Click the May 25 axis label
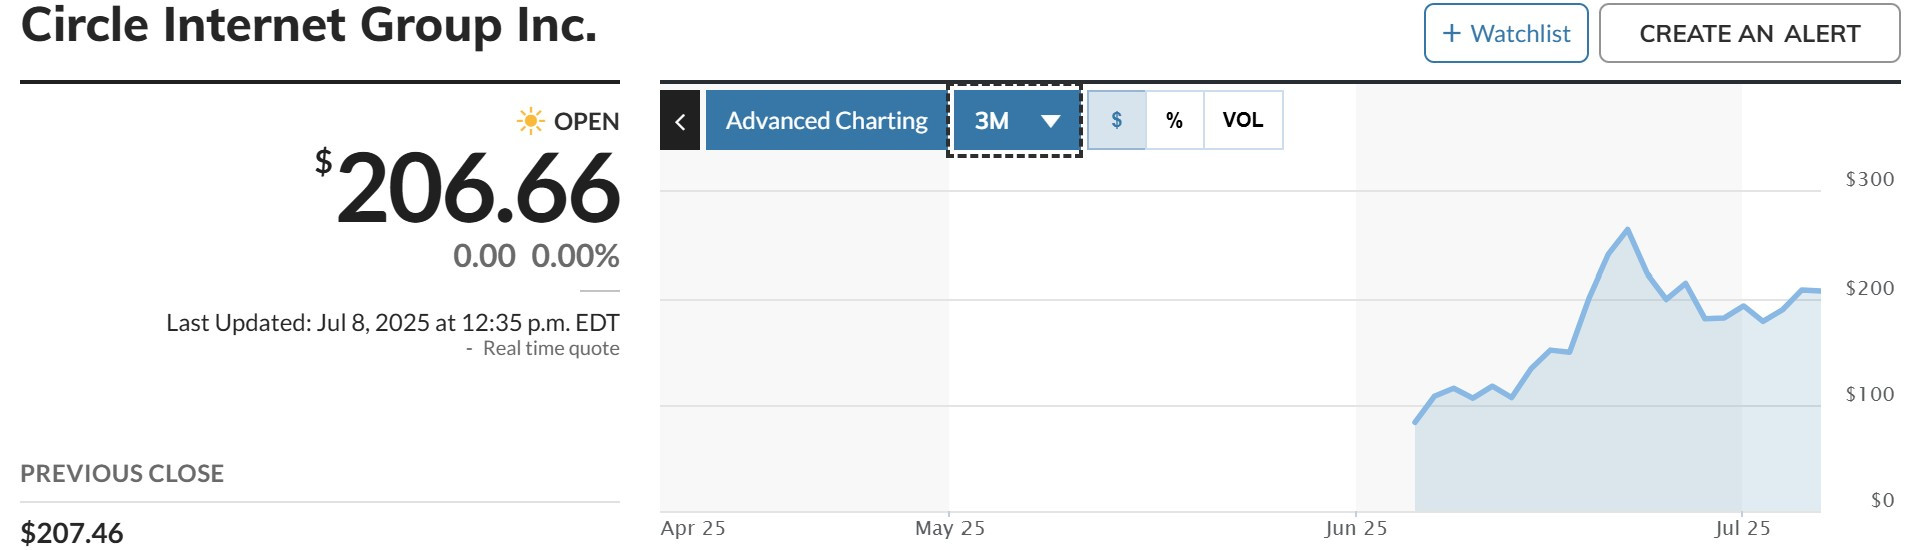1922x550 pixels. pyautogui.click(x=950, y=528)
